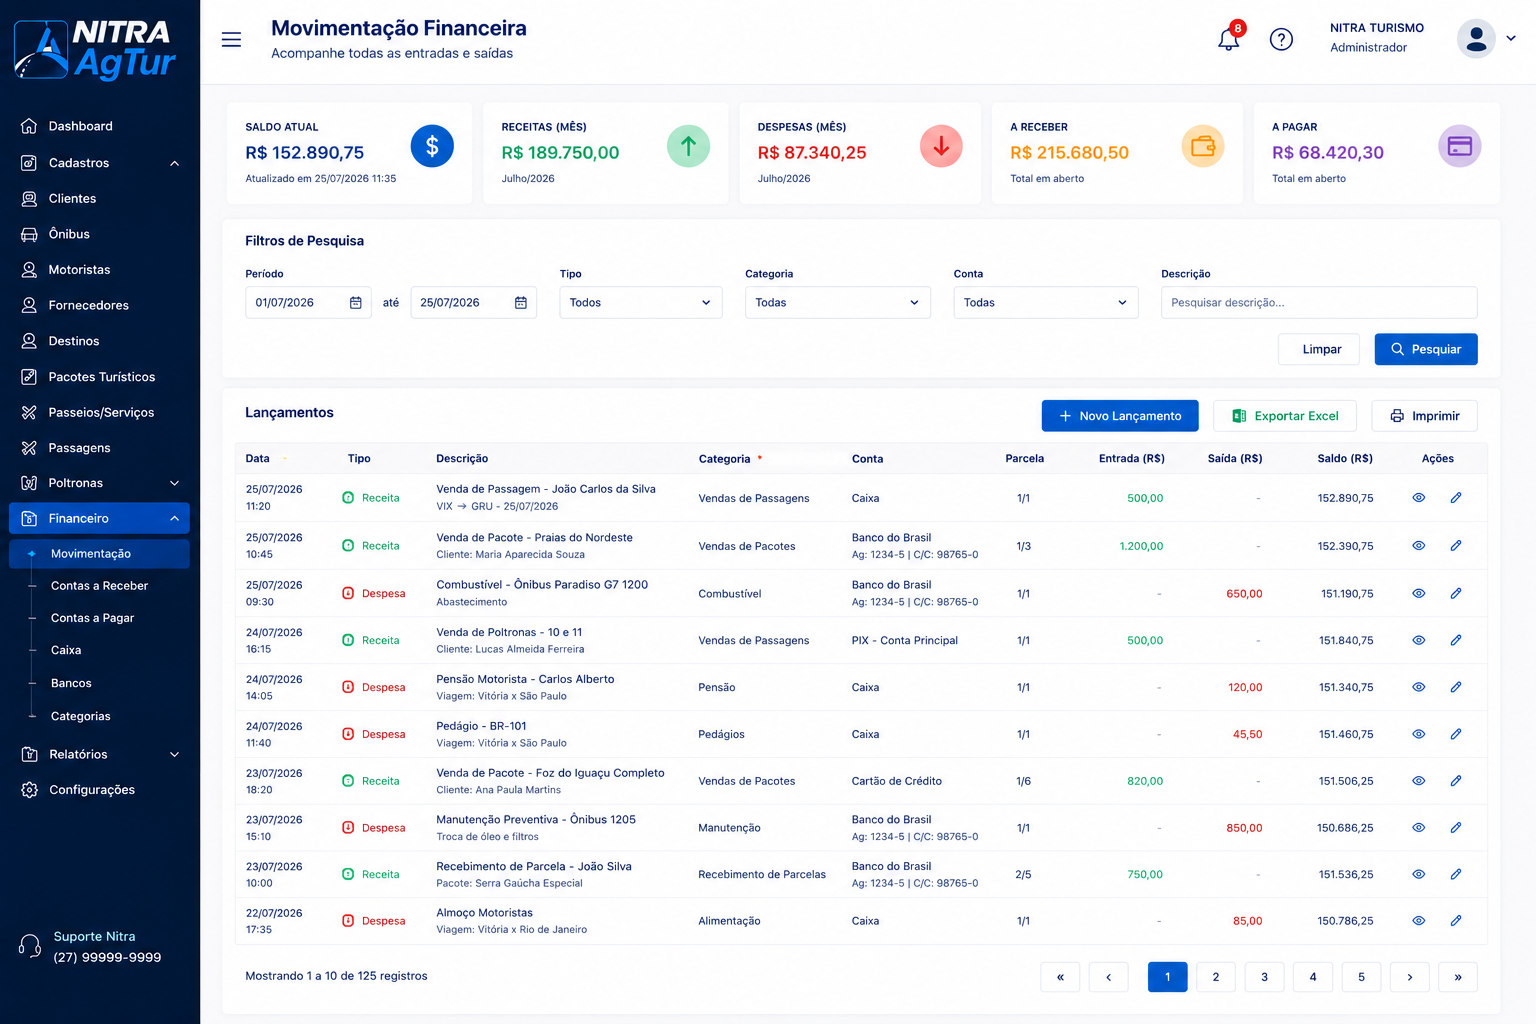The image size is (1536, 1024).
Task: Click the Ônibus sidebar icon
Action: [x=29, y=234]
